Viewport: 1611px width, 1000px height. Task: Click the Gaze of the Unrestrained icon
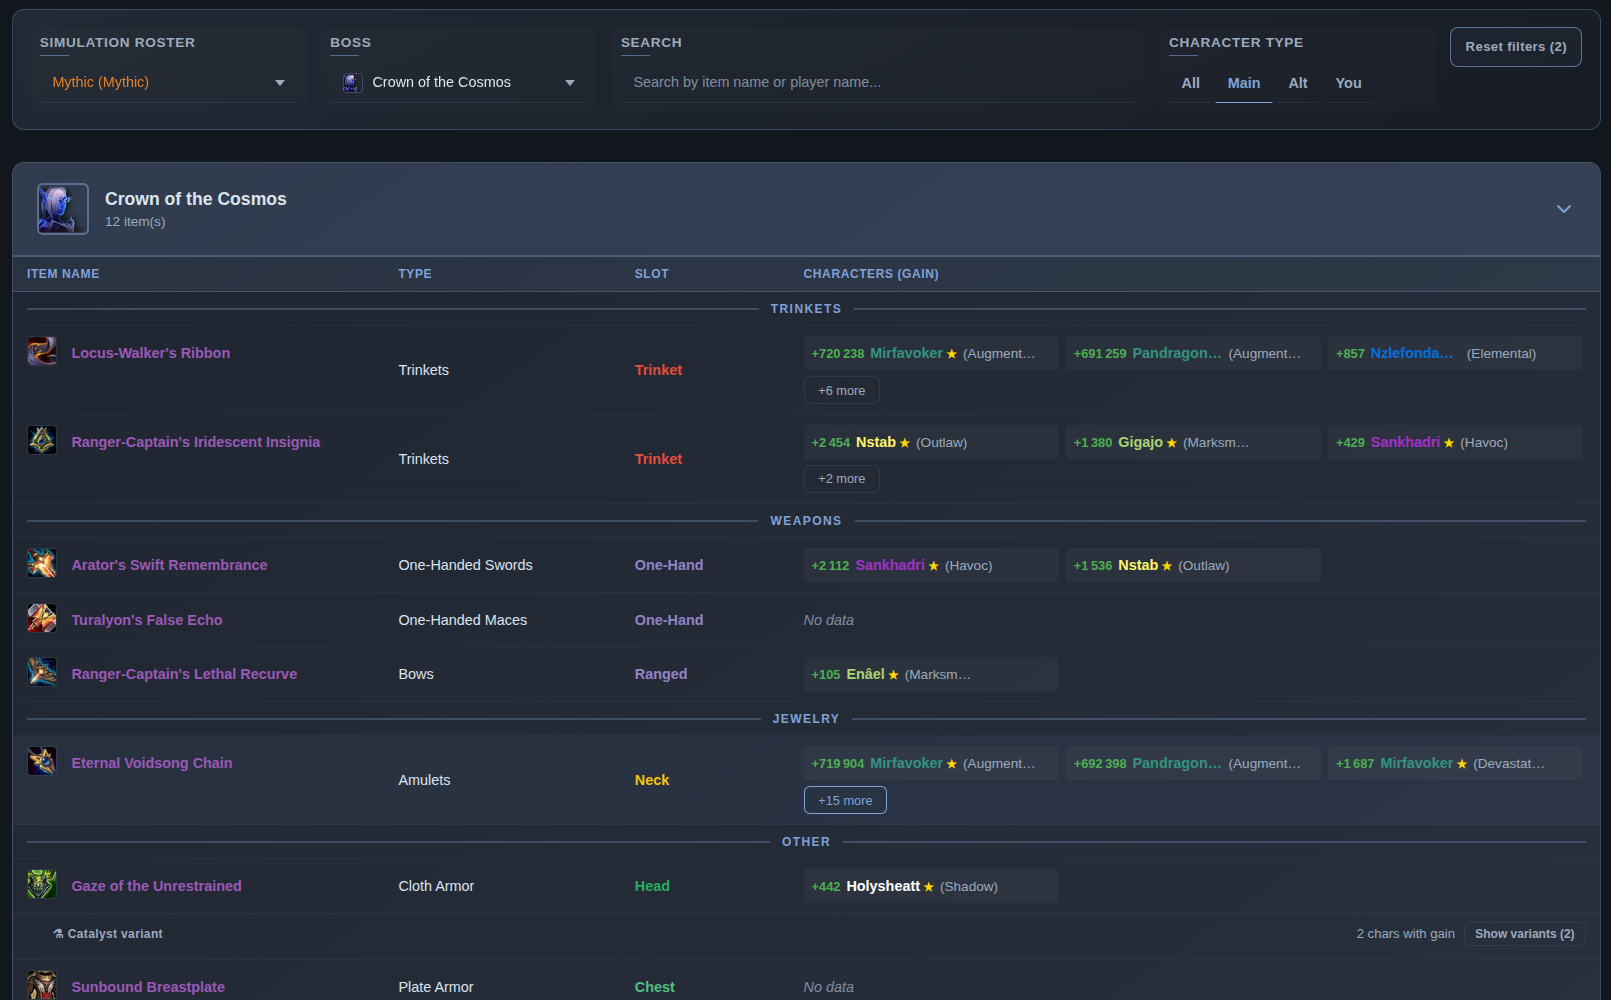(42, 884)
